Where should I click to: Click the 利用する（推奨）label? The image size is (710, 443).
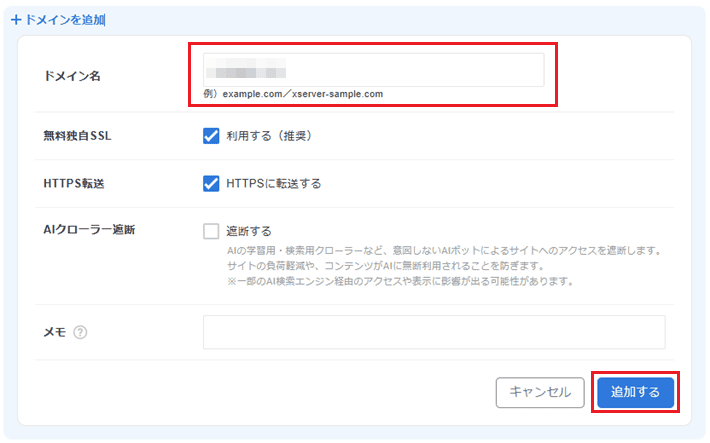(269, 136)
